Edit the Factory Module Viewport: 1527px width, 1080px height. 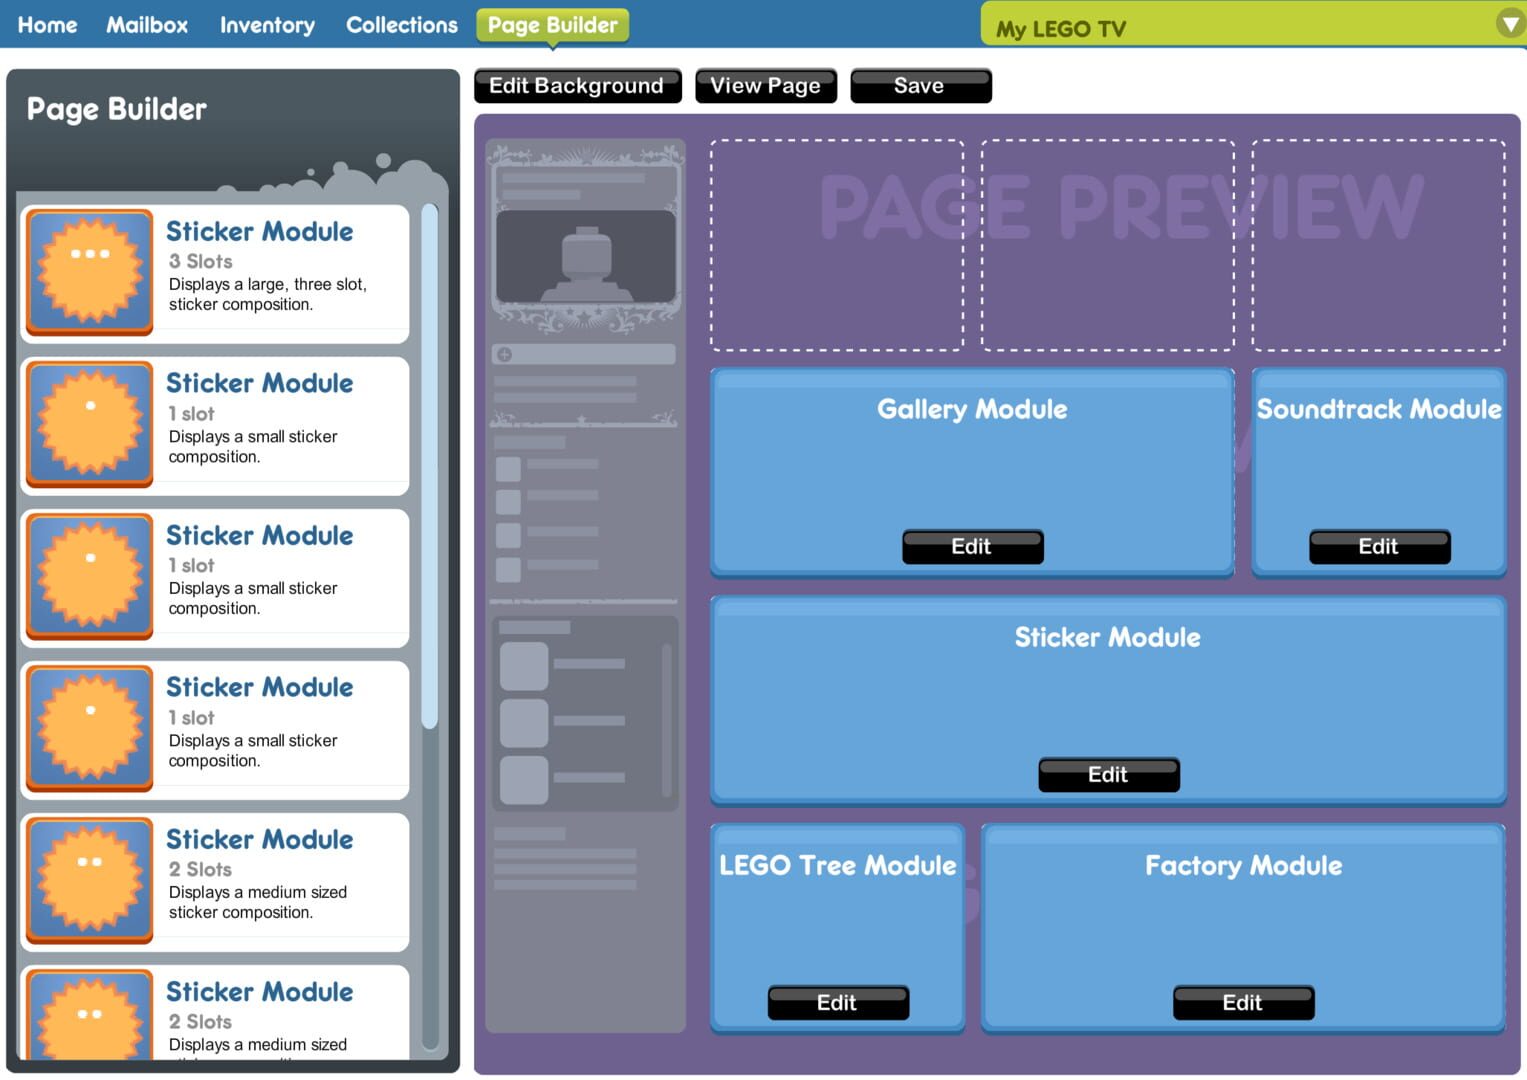tap(1242, 1002)
